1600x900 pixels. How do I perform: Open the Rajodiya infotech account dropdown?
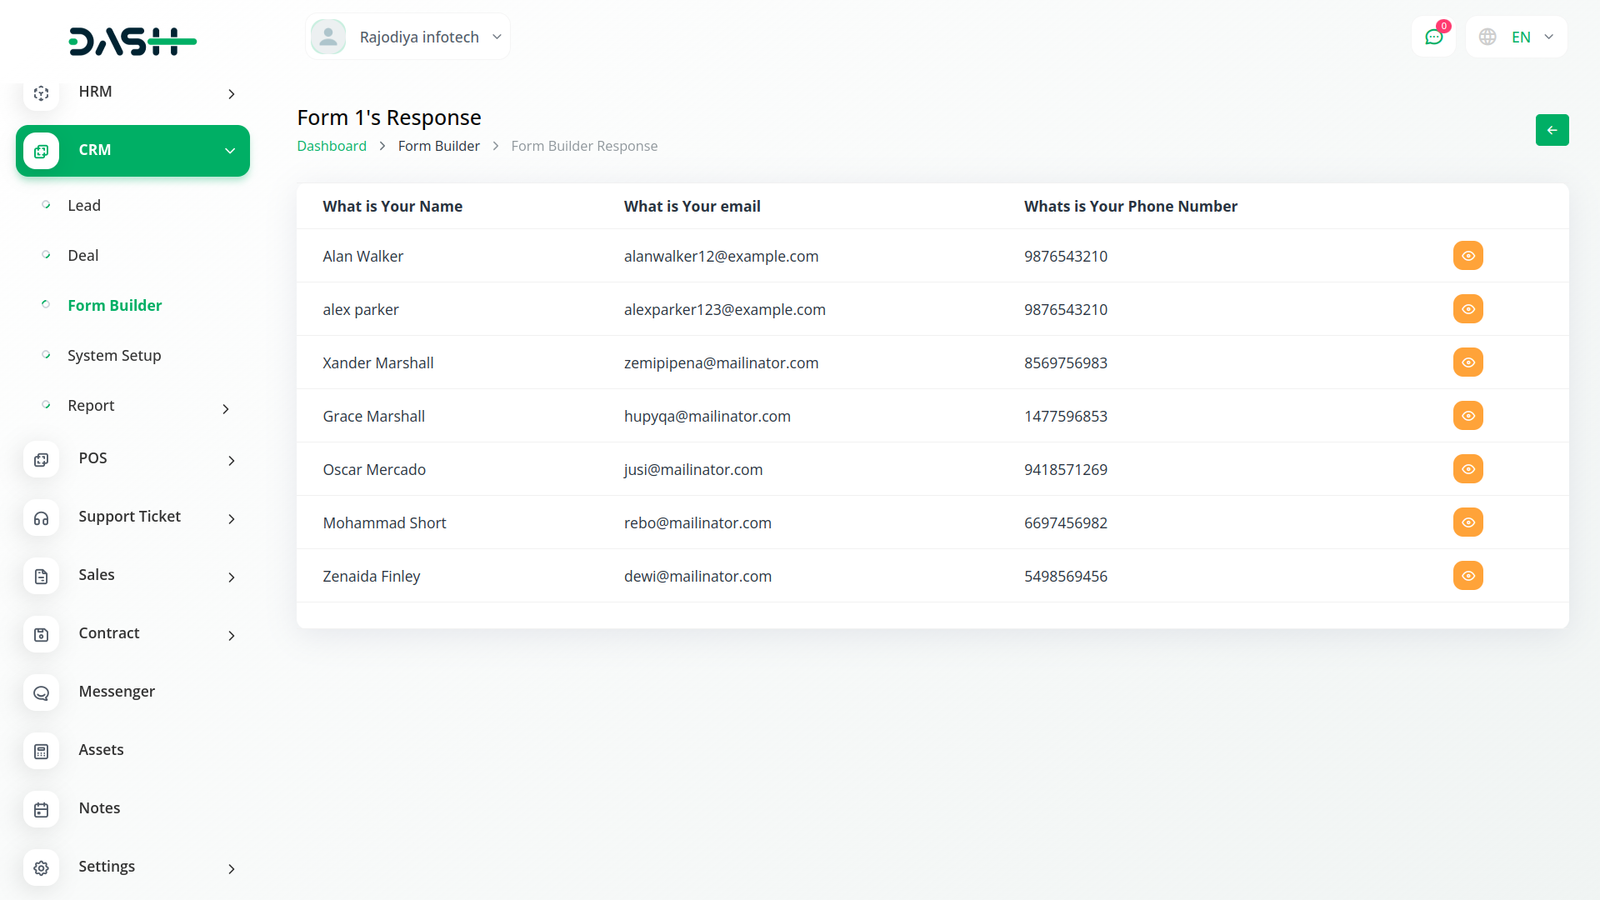[x=408, y=37]
